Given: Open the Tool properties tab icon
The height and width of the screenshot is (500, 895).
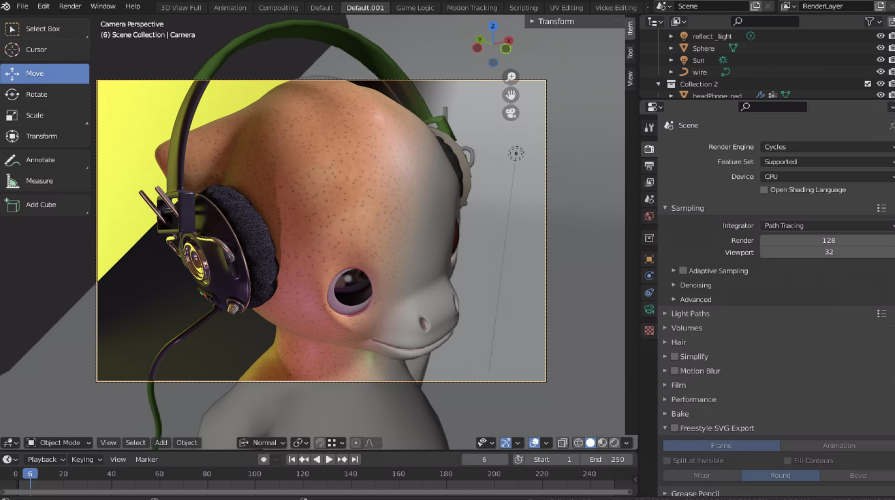Looking at the screenshot, I should point(649,127).
